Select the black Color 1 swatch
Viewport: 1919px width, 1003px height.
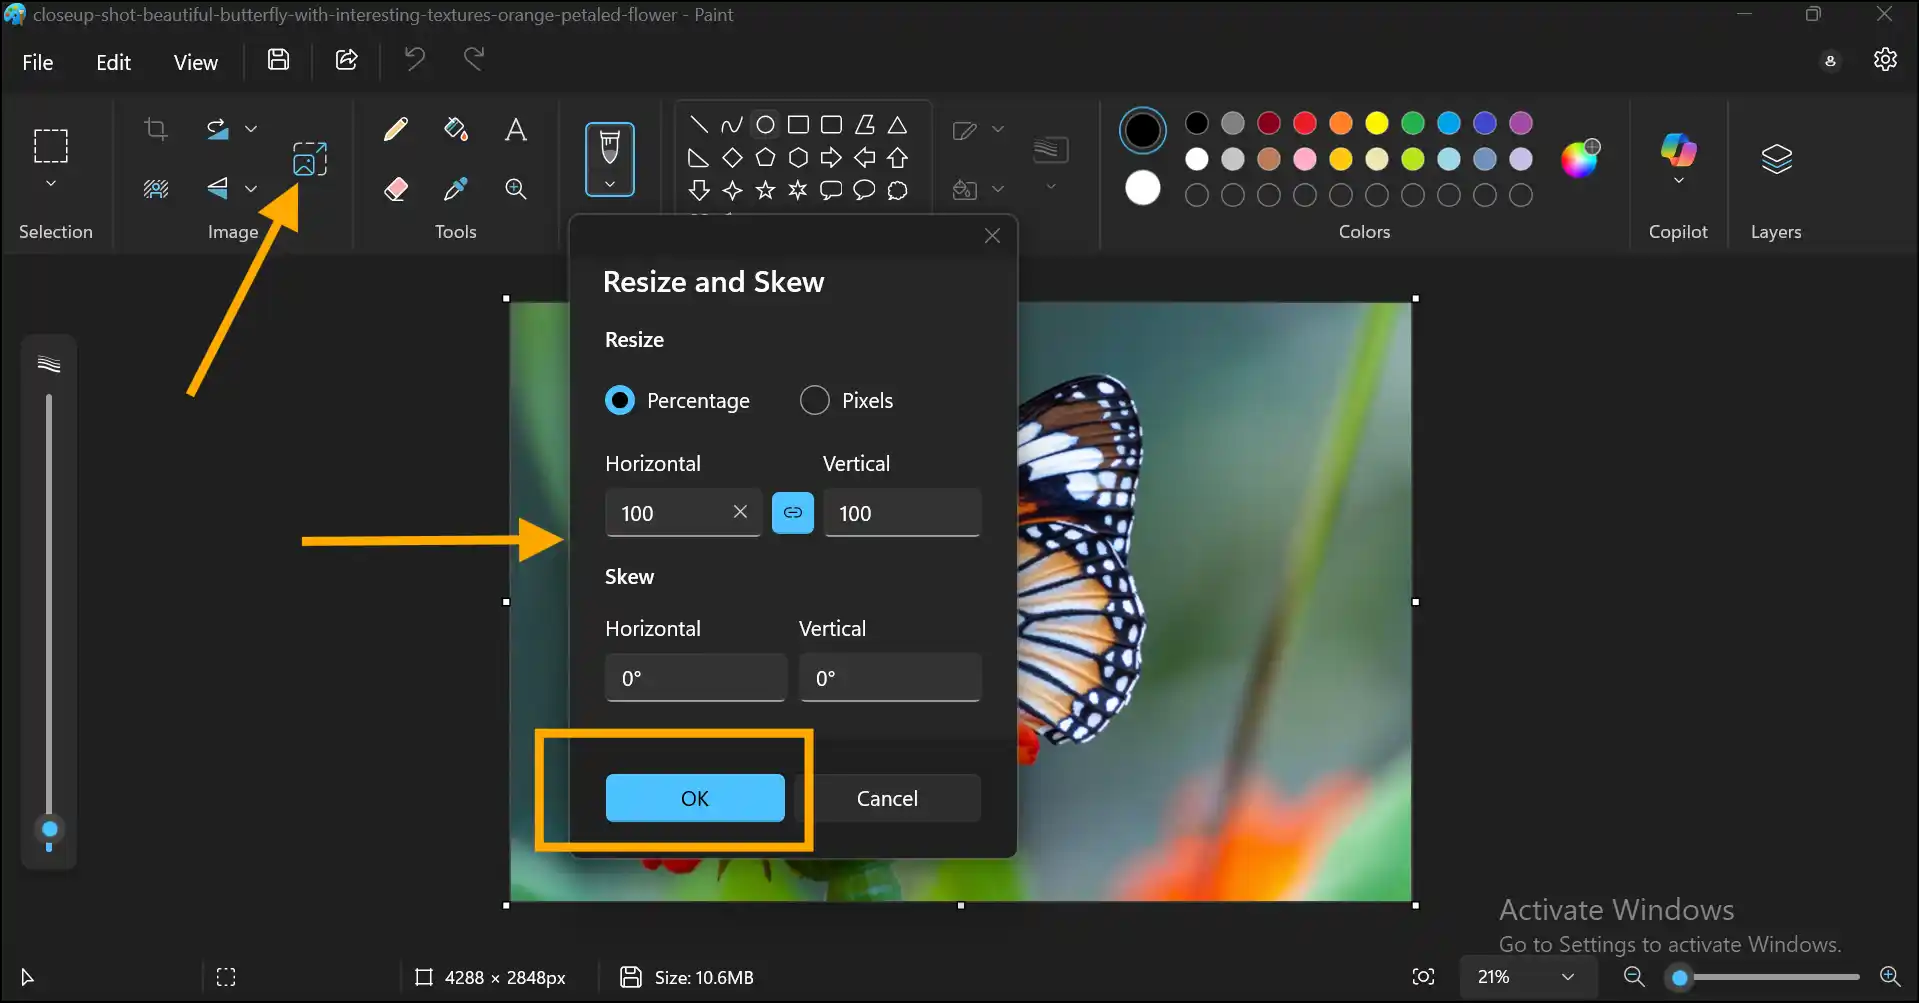(1142, 130)
